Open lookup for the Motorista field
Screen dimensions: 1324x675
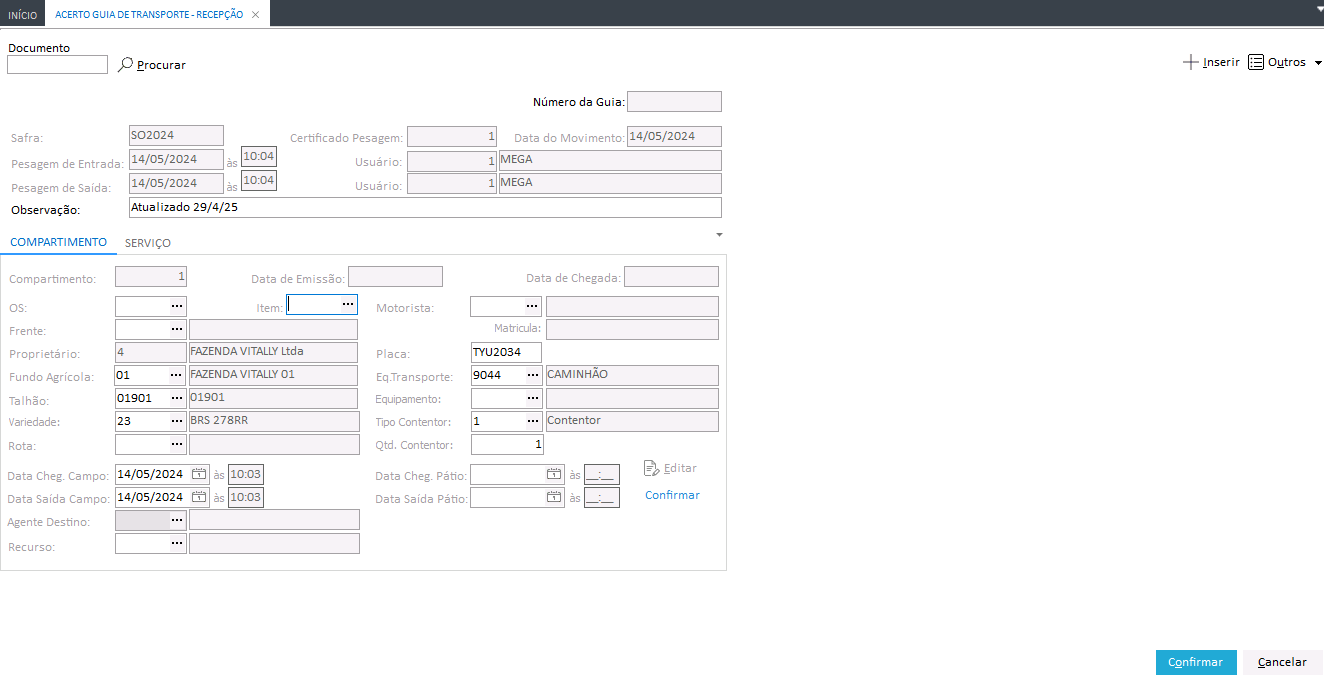tap(532, 306)
